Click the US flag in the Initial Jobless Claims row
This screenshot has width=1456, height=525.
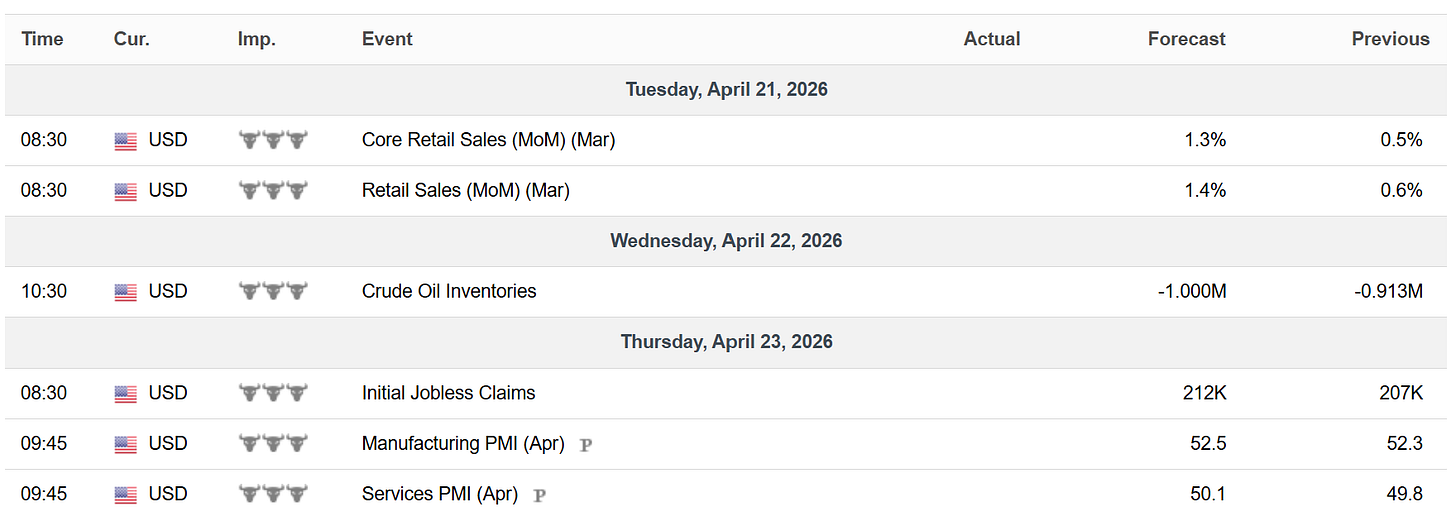(x=125, y=394)
